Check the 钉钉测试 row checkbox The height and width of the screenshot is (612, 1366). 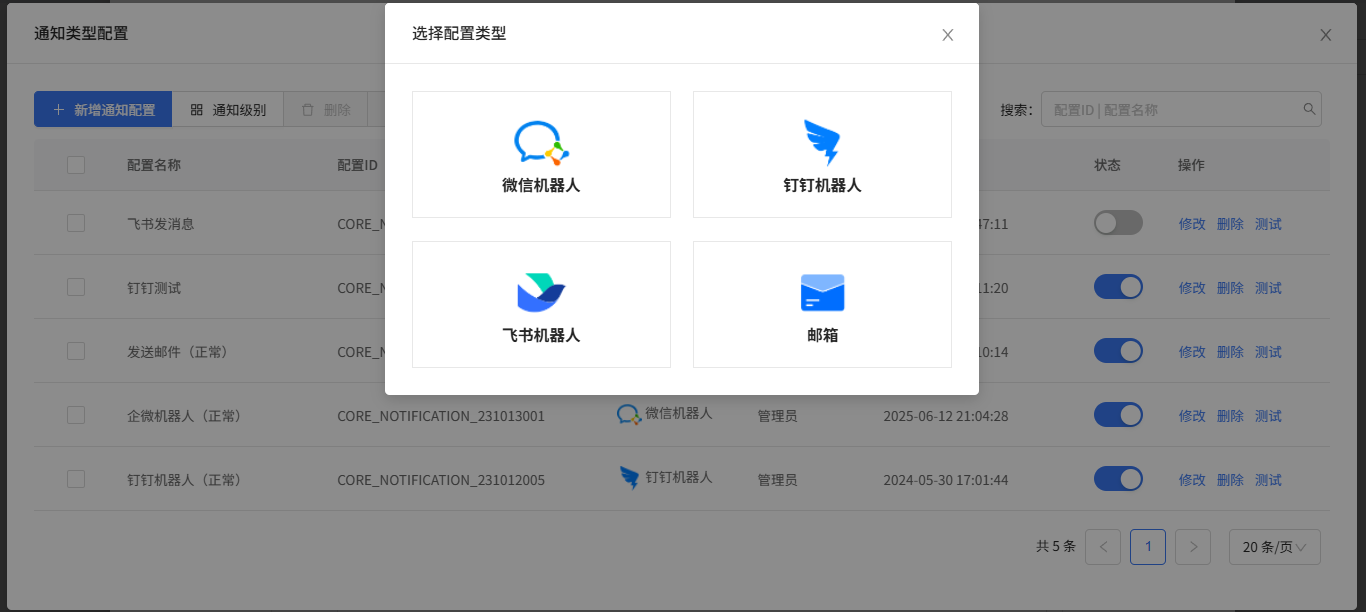click(76, 287)
